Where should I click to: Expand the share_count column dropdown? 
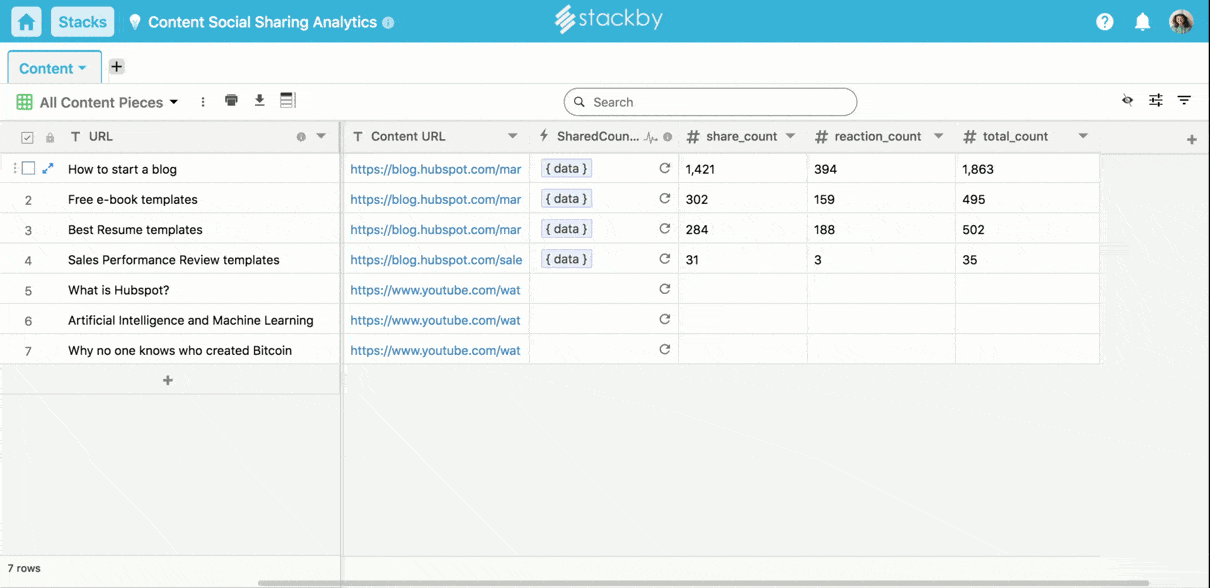pos(790,136)
